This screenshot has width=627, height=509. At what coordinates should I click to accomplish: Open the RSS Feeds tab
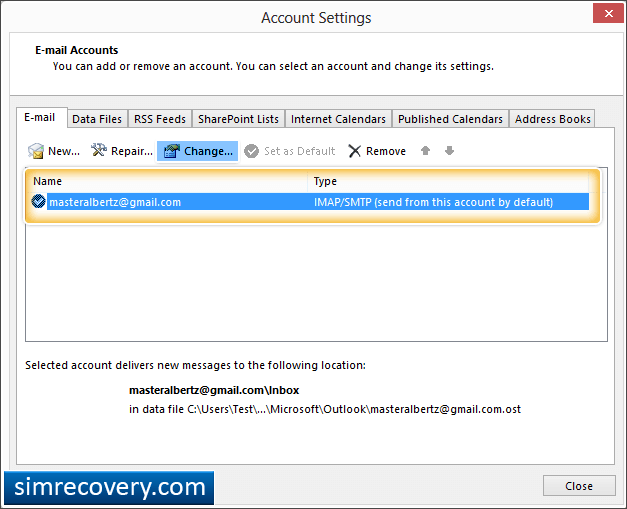pyautogui.click(x=160, y=119)
